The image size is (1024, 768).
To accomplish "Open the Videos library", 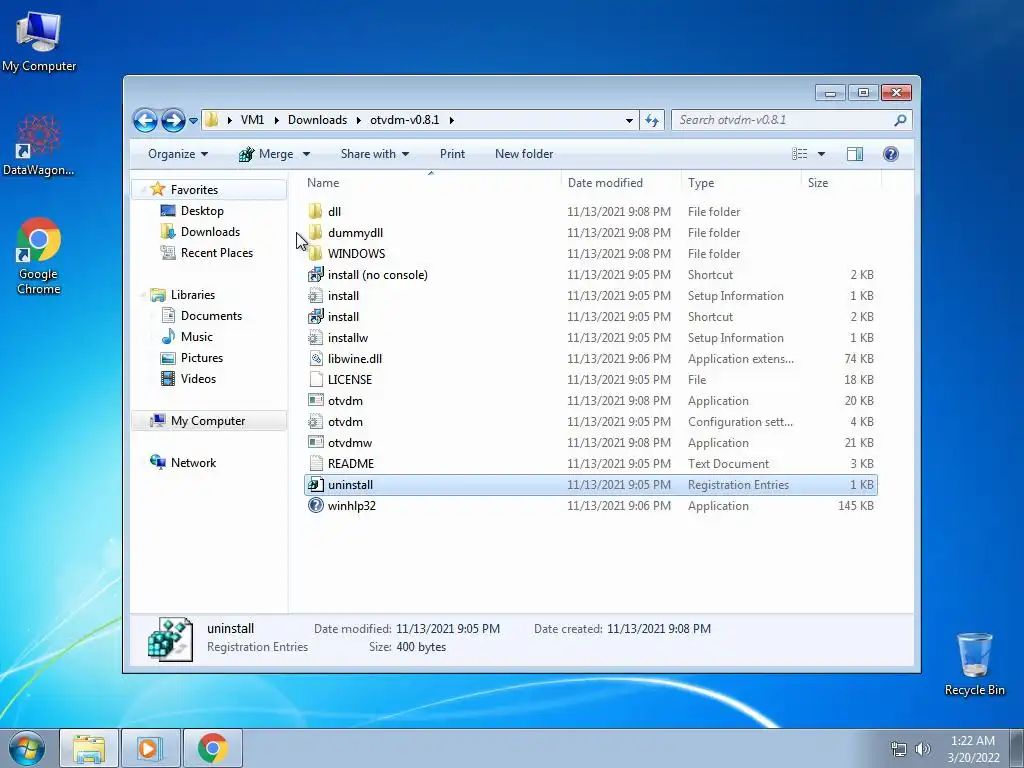I will point(198,379).
